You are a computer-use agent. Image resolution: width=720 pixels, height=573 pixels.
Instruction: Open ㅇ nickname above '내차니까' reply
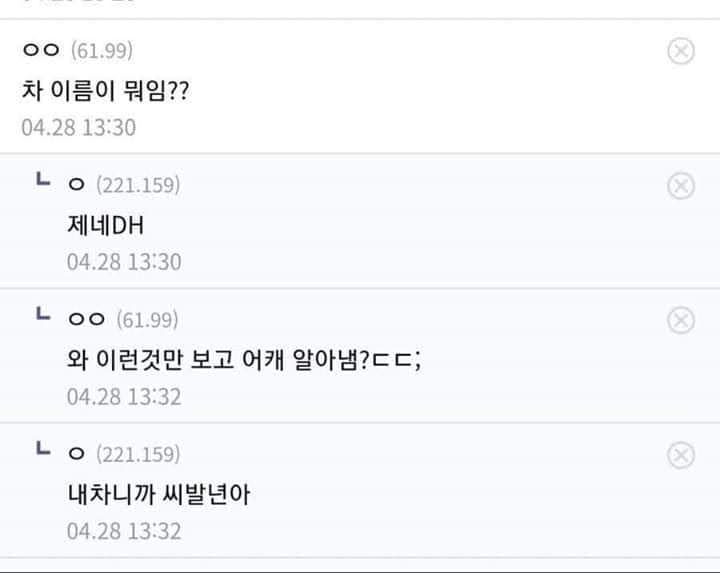point(77,456)
